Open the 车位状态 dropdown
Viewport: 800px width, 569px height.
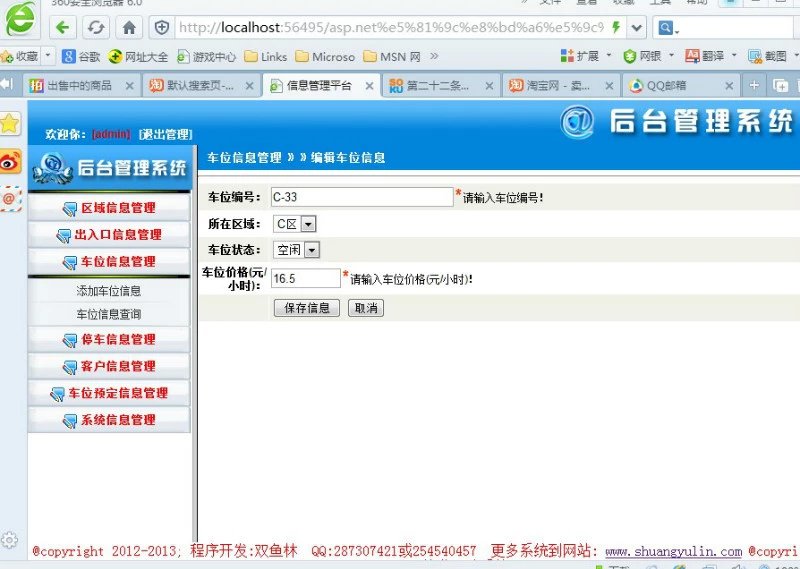(x=312, y=250)
